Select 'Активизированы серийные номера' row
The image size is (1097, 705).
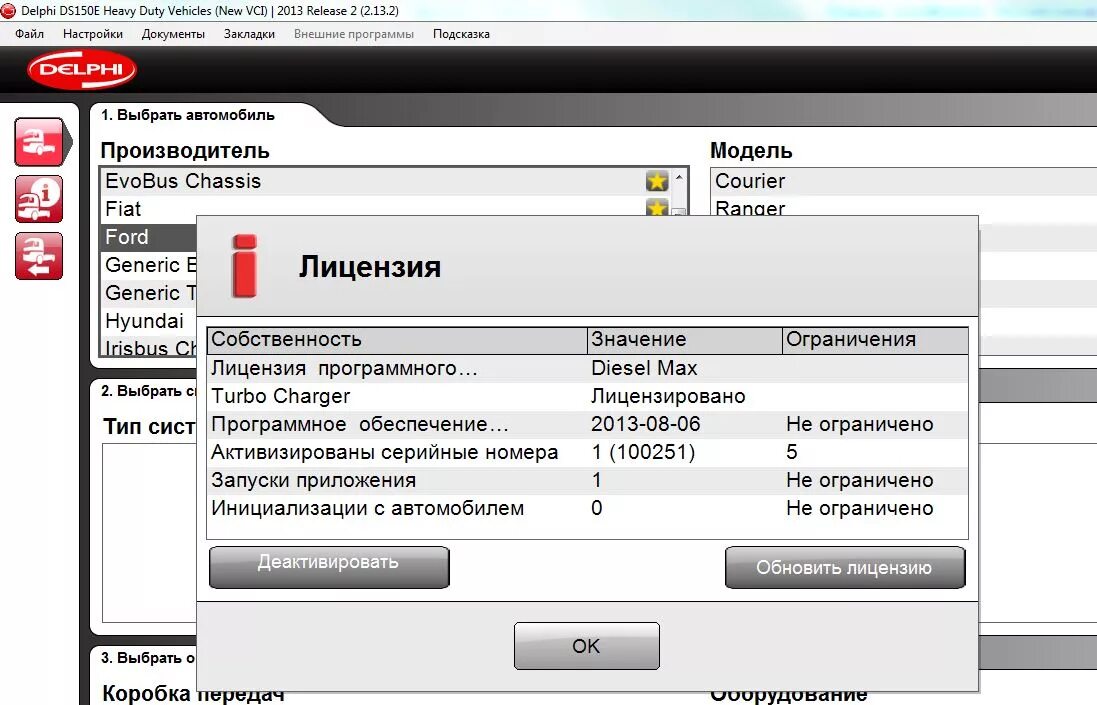point(588,453)
